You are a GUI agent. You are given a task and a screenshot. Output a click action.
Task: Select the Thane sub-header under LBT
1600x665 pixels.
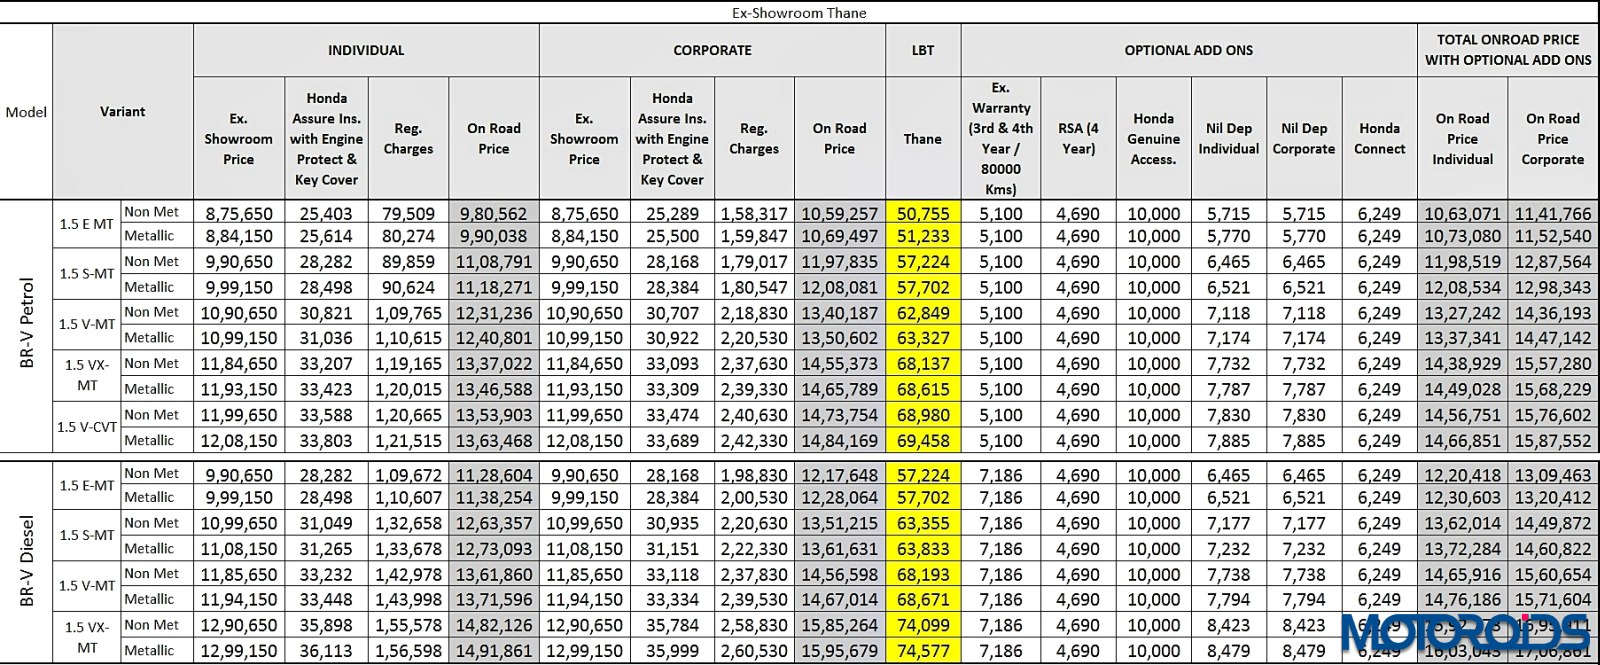pyautogui.click(x=923, y=139)
